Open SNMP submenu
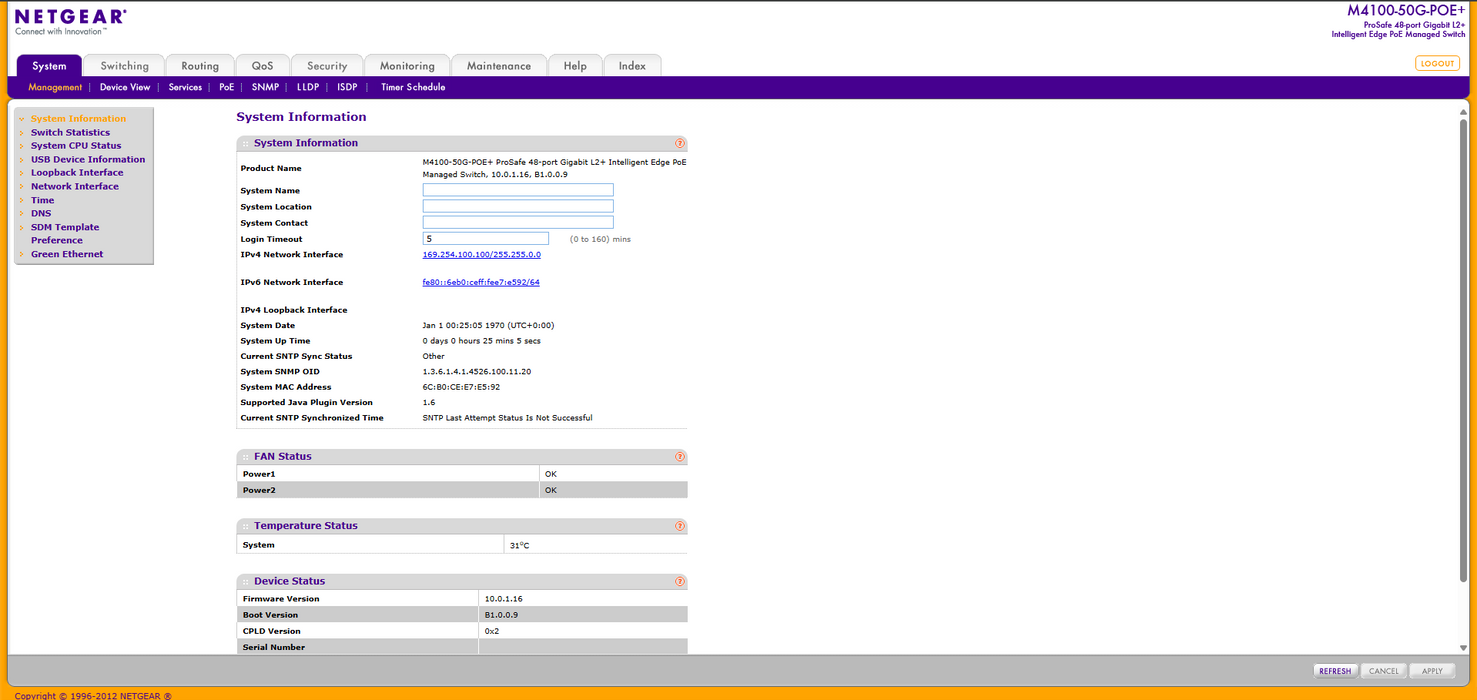1477x700 pixels. click(265, 87)
